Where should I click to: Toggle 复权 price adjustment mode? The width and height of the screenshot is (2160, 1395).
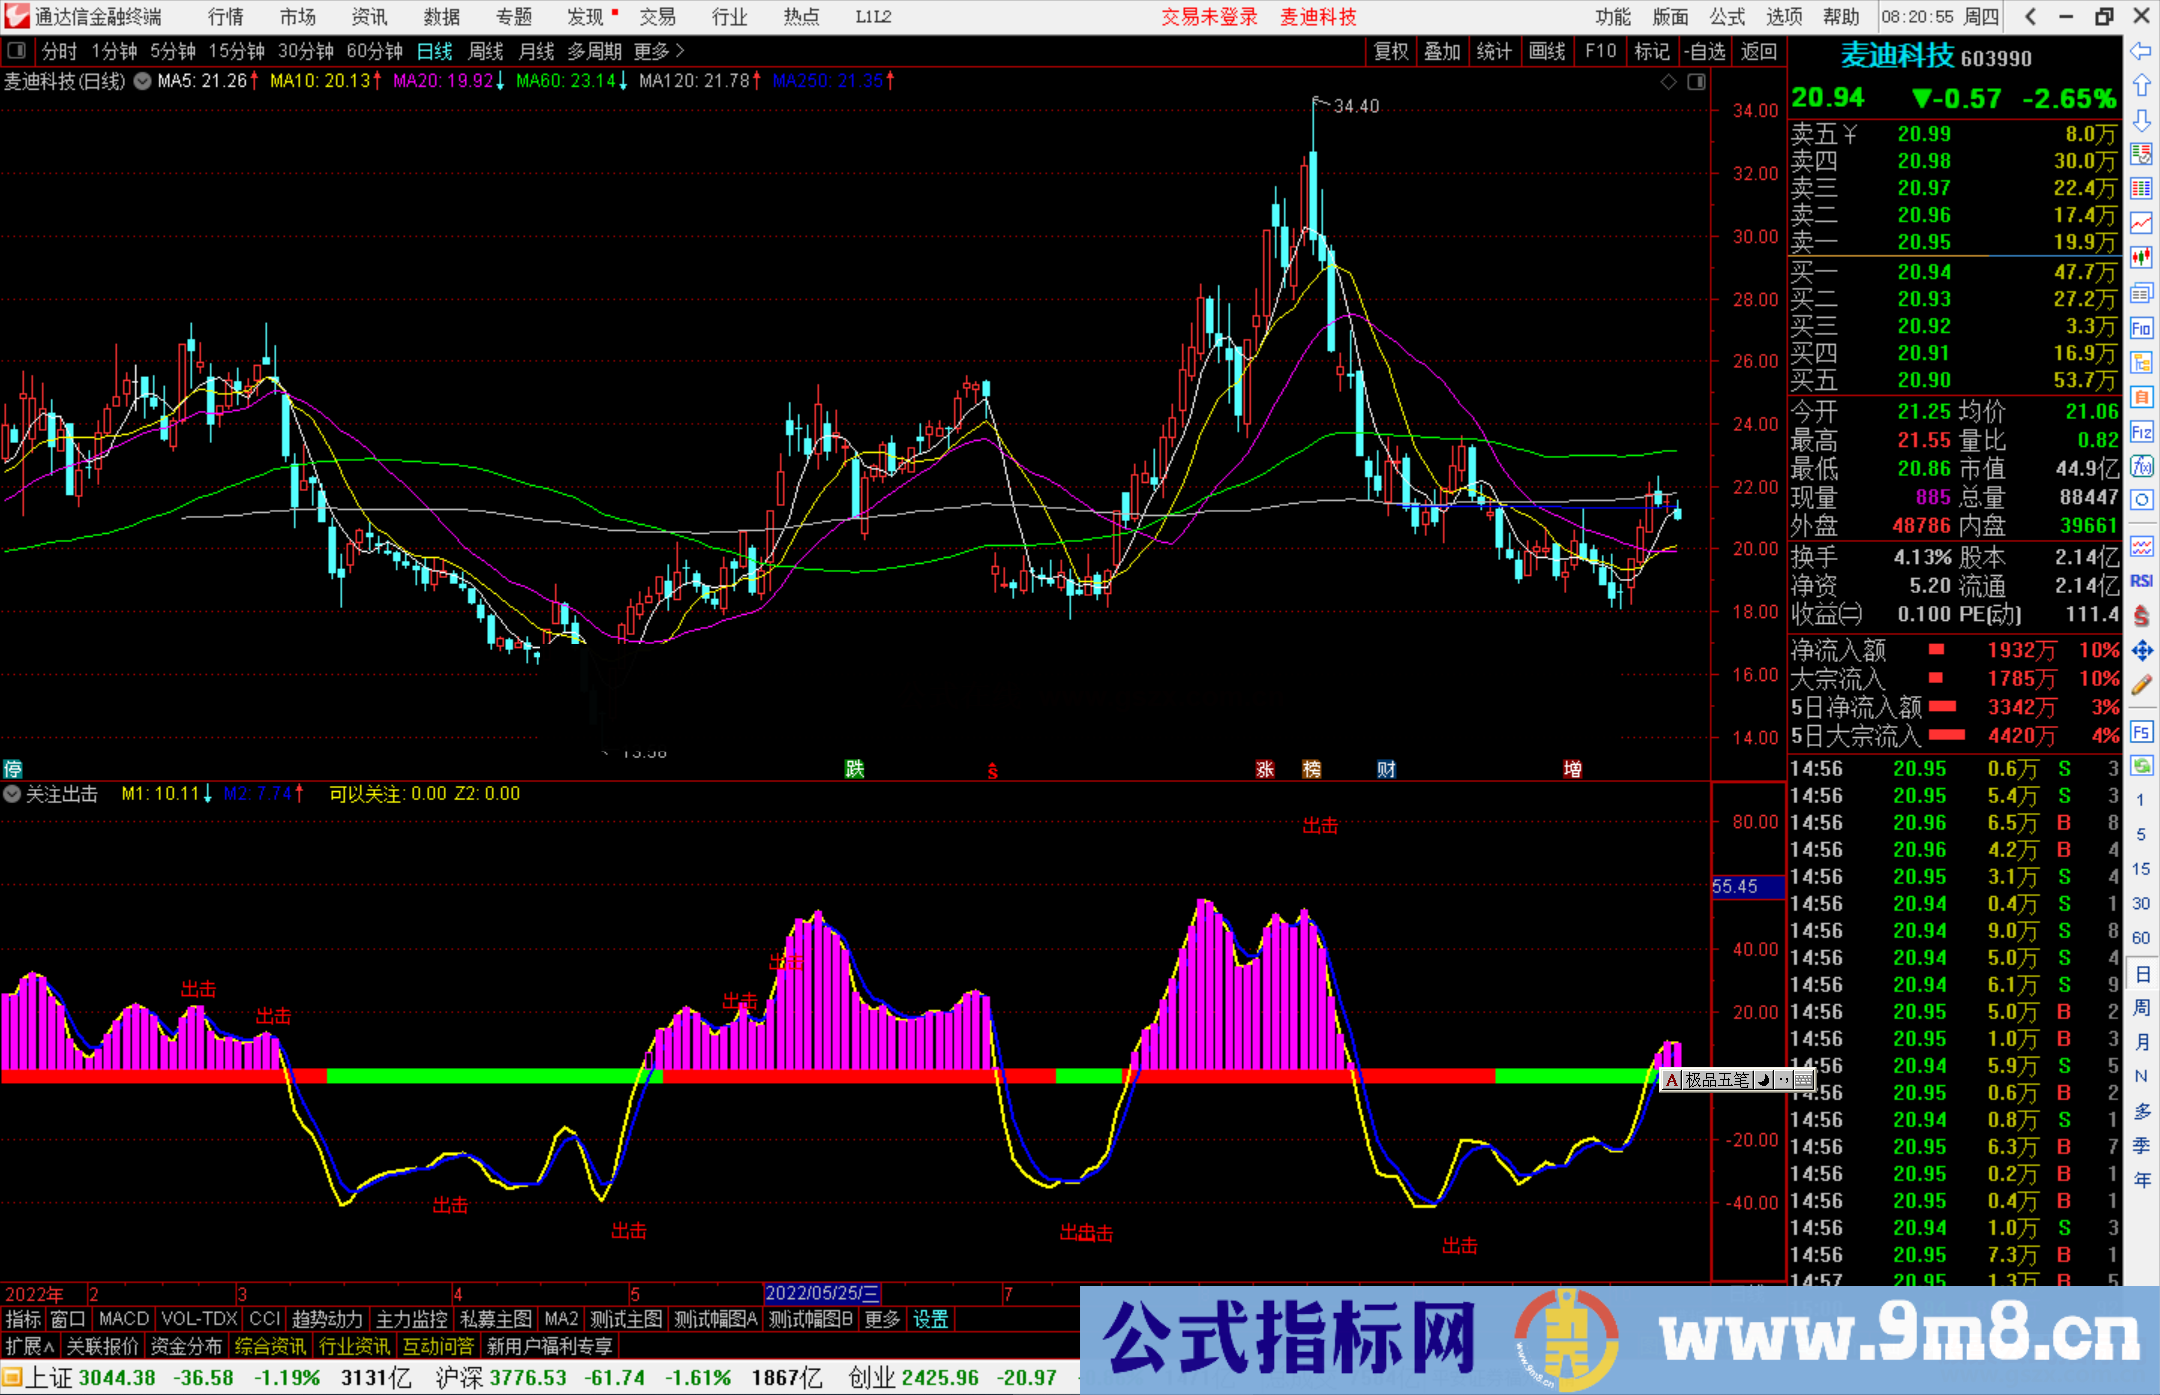(1391, 51)
